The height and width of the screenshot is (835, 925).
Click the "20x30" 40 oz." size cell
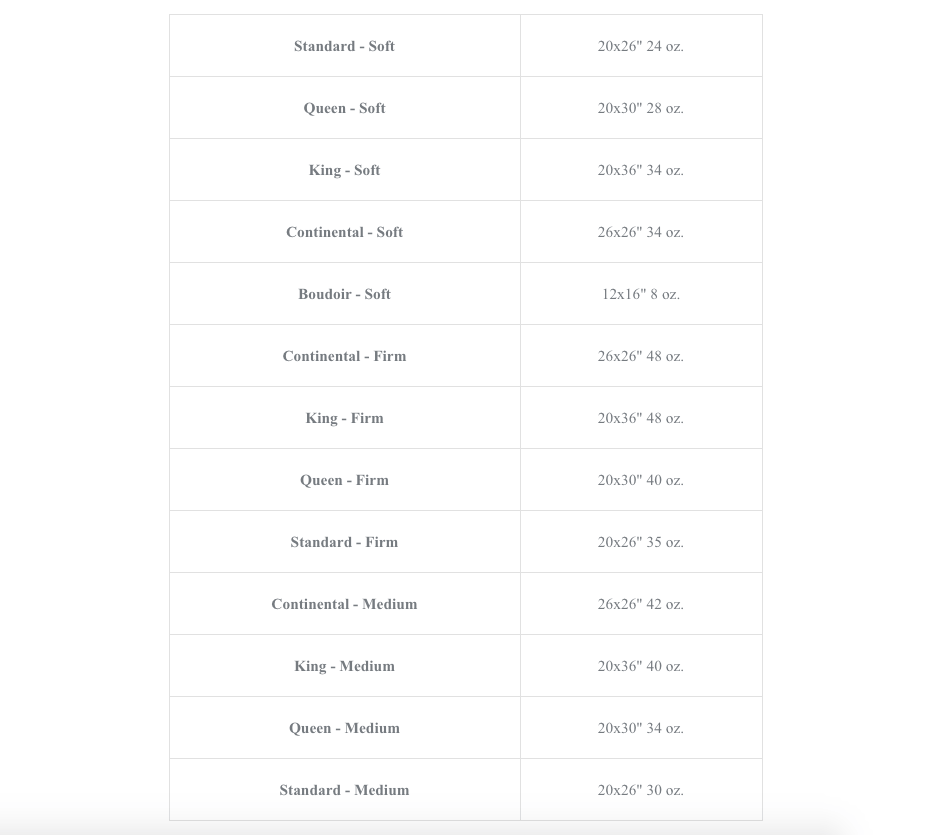pyautogui.click(x=640, y=480)
